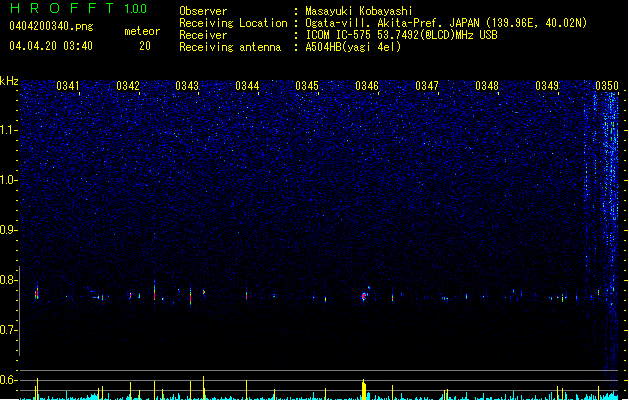Click the date stamp 04.04.20 03:40
The image size is (629, 400).
pyautogui.click(x=51, y=46)
